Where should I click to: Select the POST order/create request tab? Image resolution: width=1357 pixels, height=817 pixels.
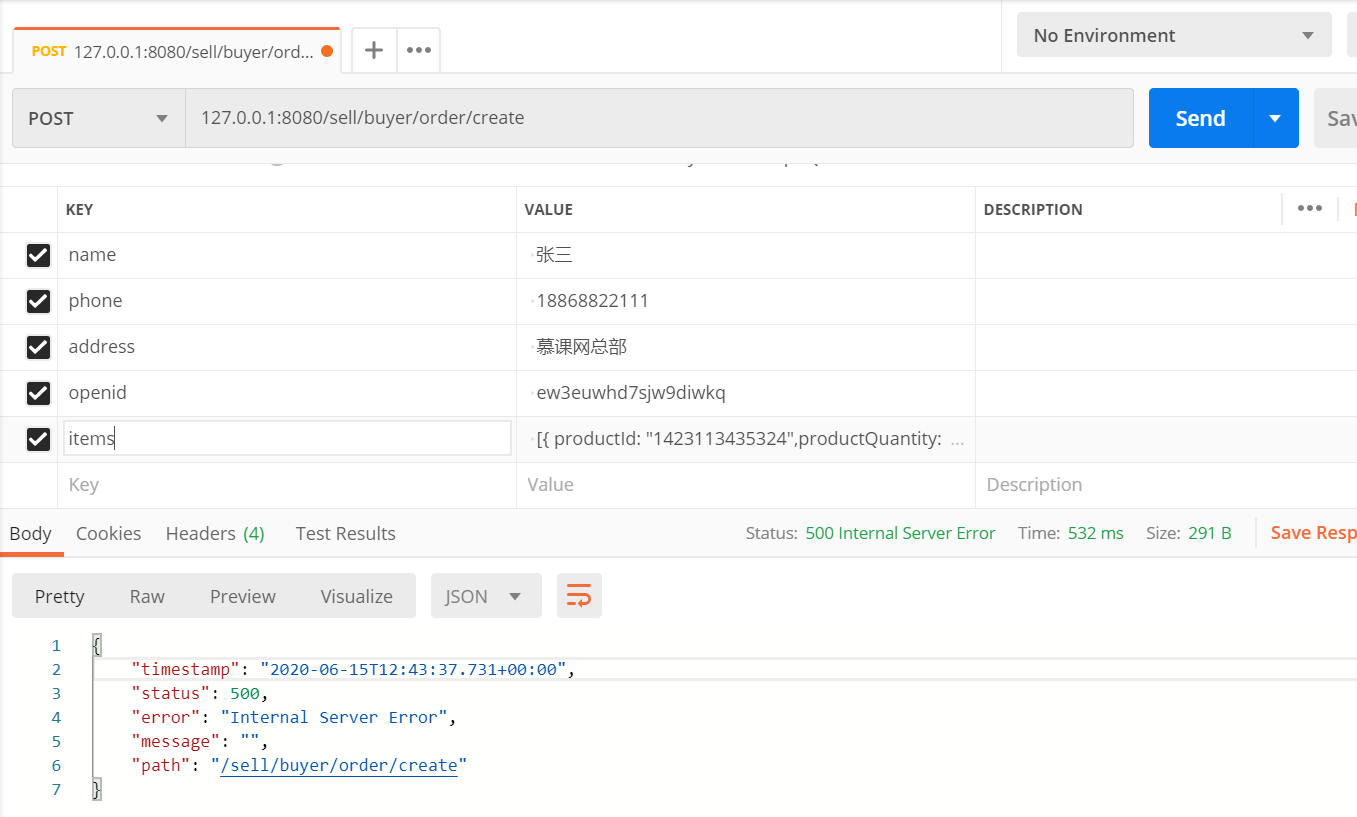pos(176,51)
